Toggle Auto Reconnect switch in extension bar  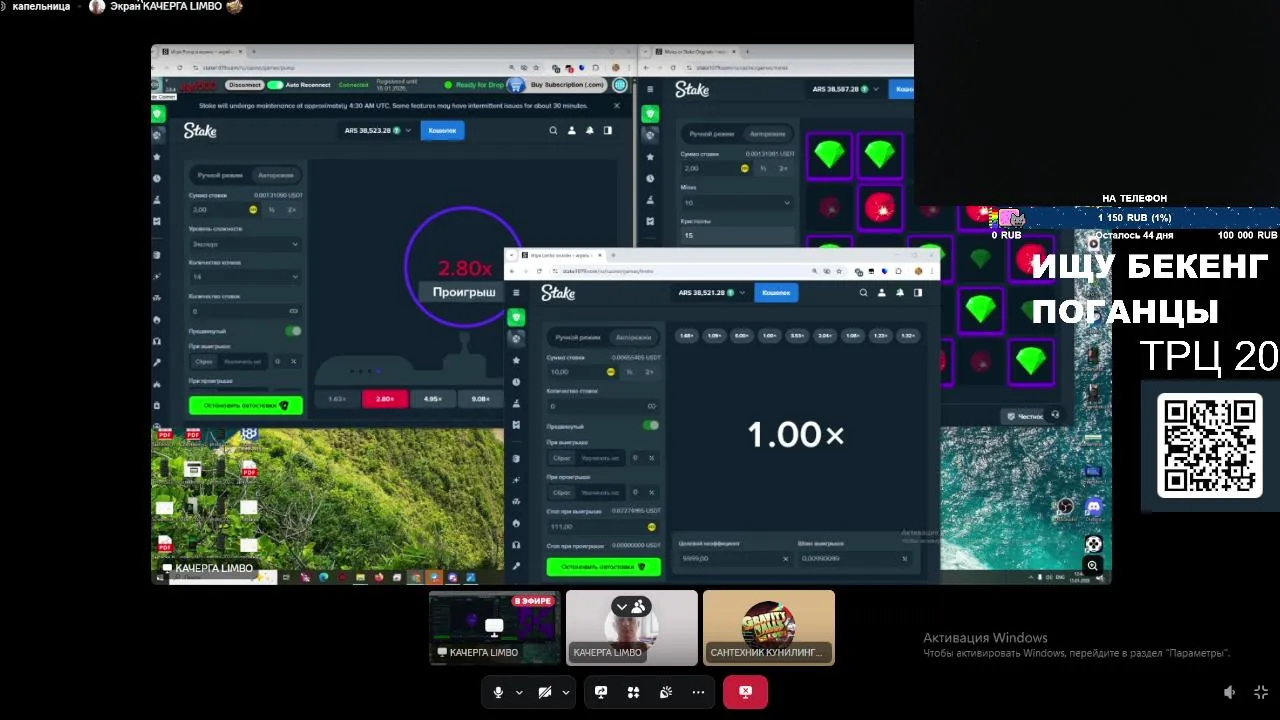[x=274, y=85]
